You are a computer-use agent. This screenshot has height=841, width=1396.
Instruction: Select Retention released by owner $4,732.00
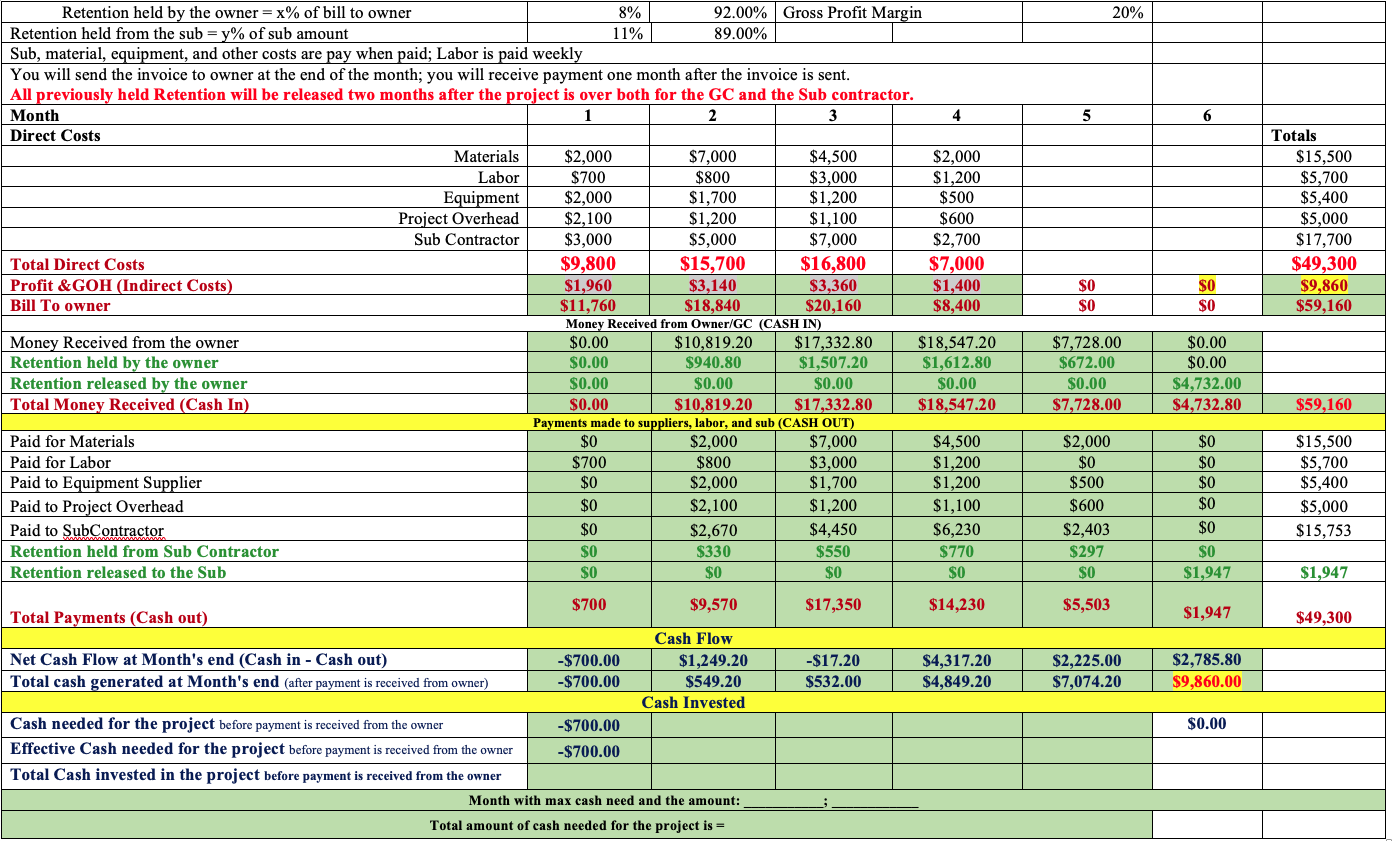tap(1207, 383)
